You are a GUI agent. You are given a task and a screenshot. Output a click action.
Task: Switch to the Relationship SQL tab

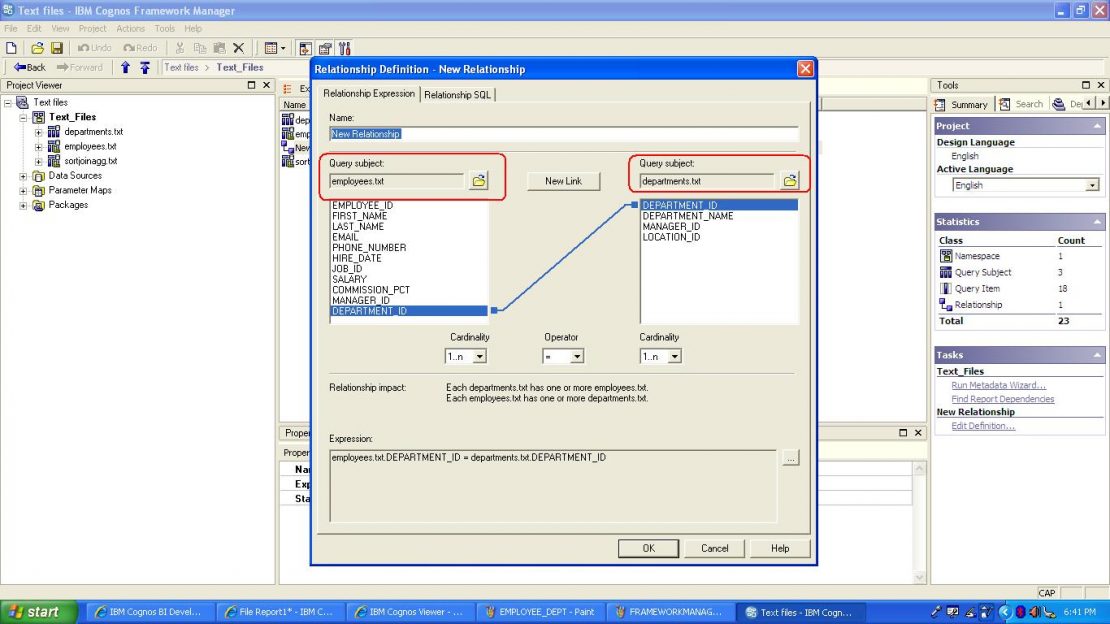point(457,94)
